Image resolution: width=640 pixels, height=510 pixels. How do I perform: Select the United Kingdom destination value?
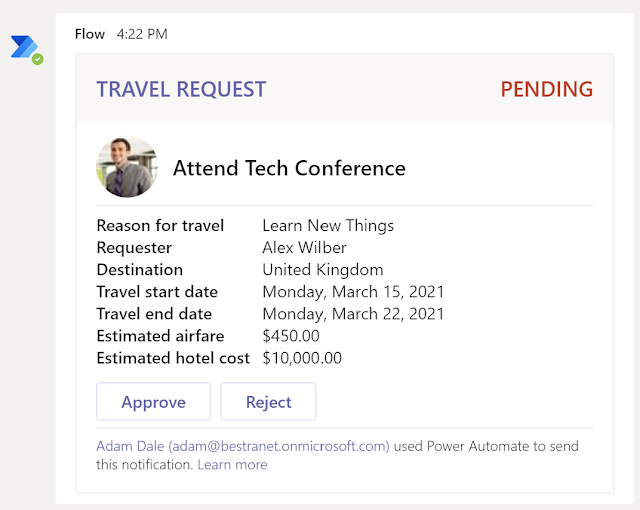click(323, 270)
